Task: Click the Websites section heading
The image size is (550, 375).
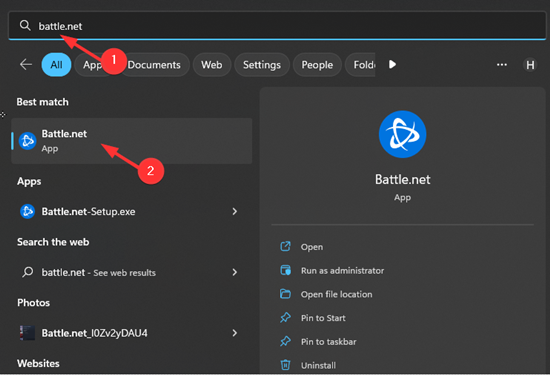Action: tap(38, 363)
